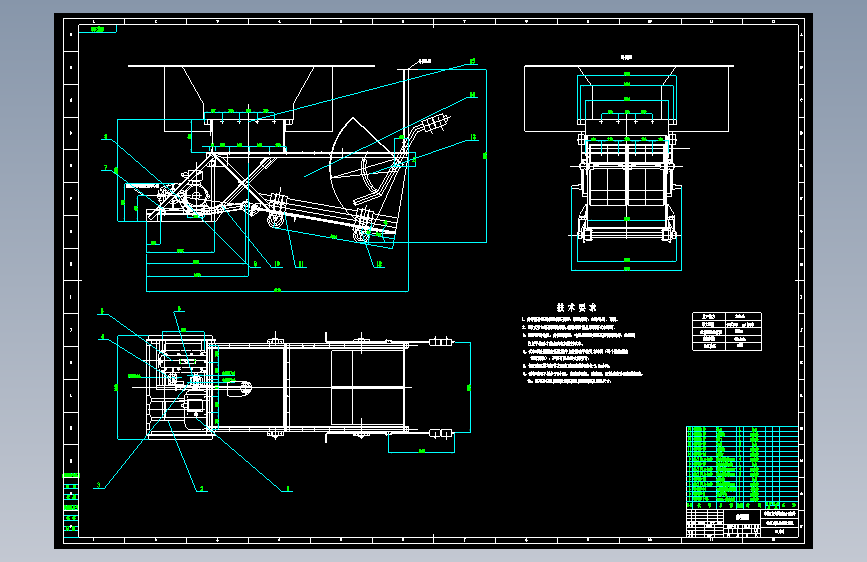
Task: Select part callout number 10
Action: tap(276, 264)
